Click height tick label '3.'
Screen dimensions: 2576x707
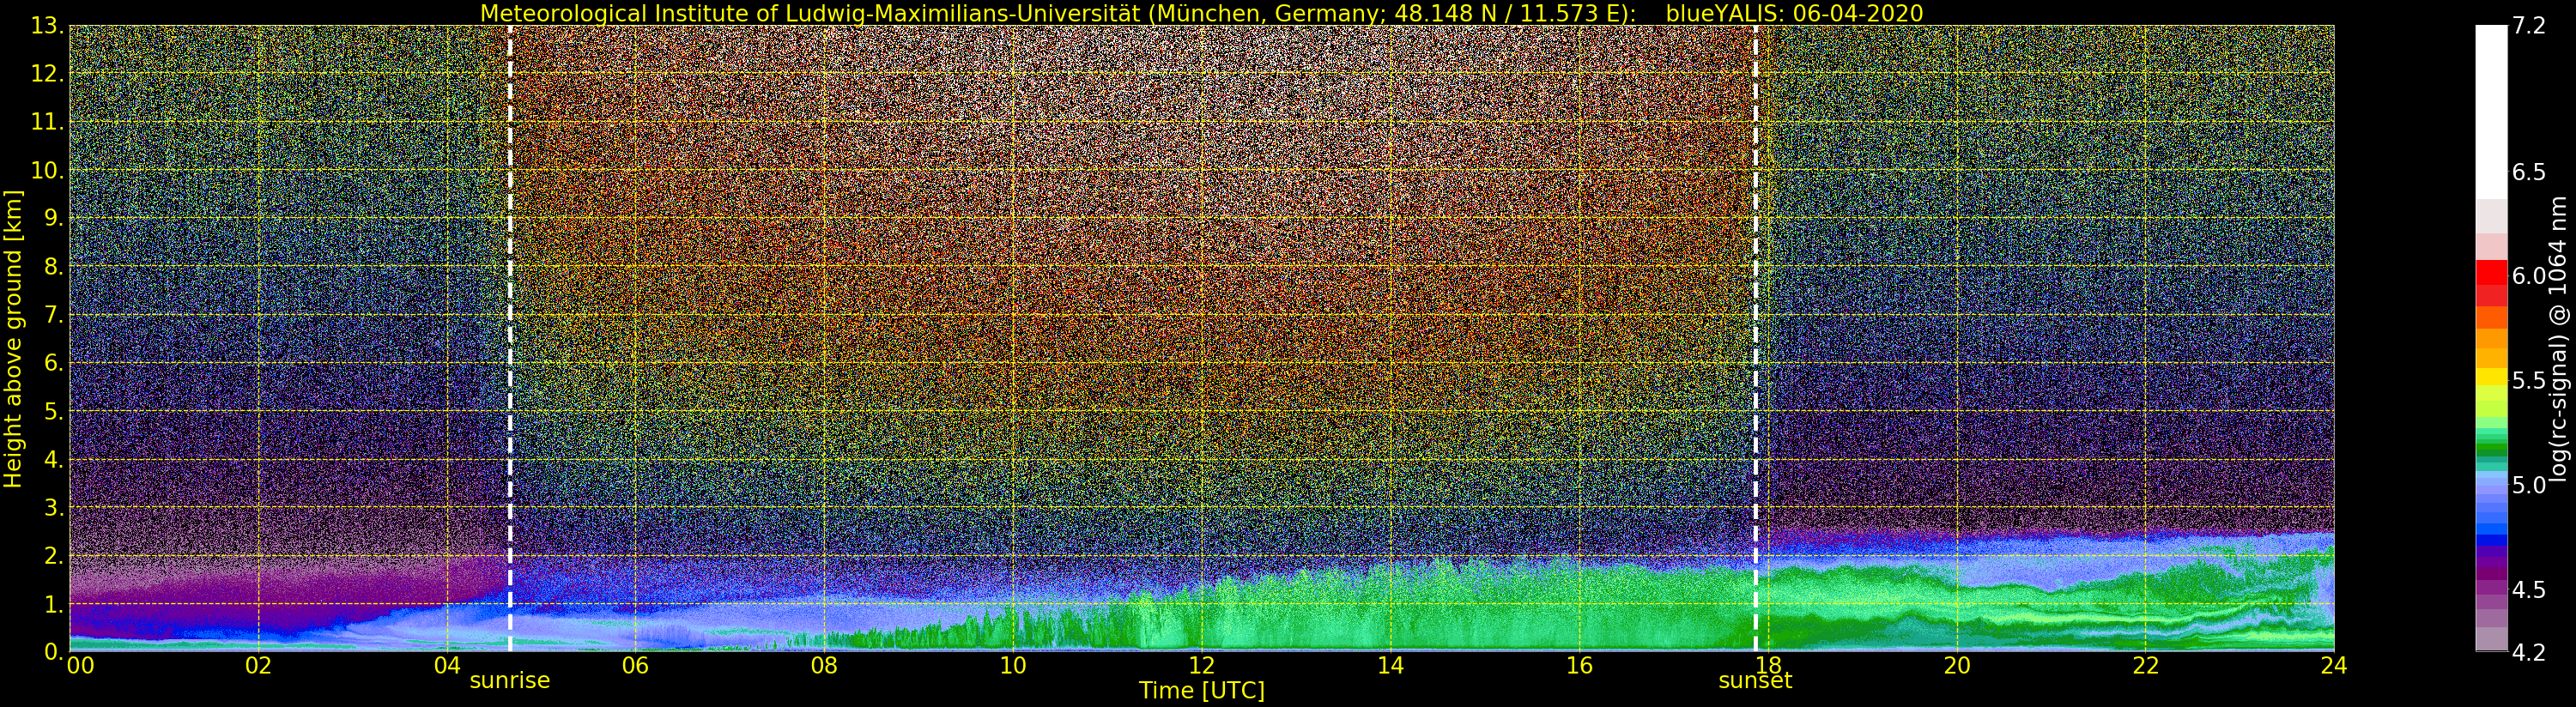click(x=54, y=507)
